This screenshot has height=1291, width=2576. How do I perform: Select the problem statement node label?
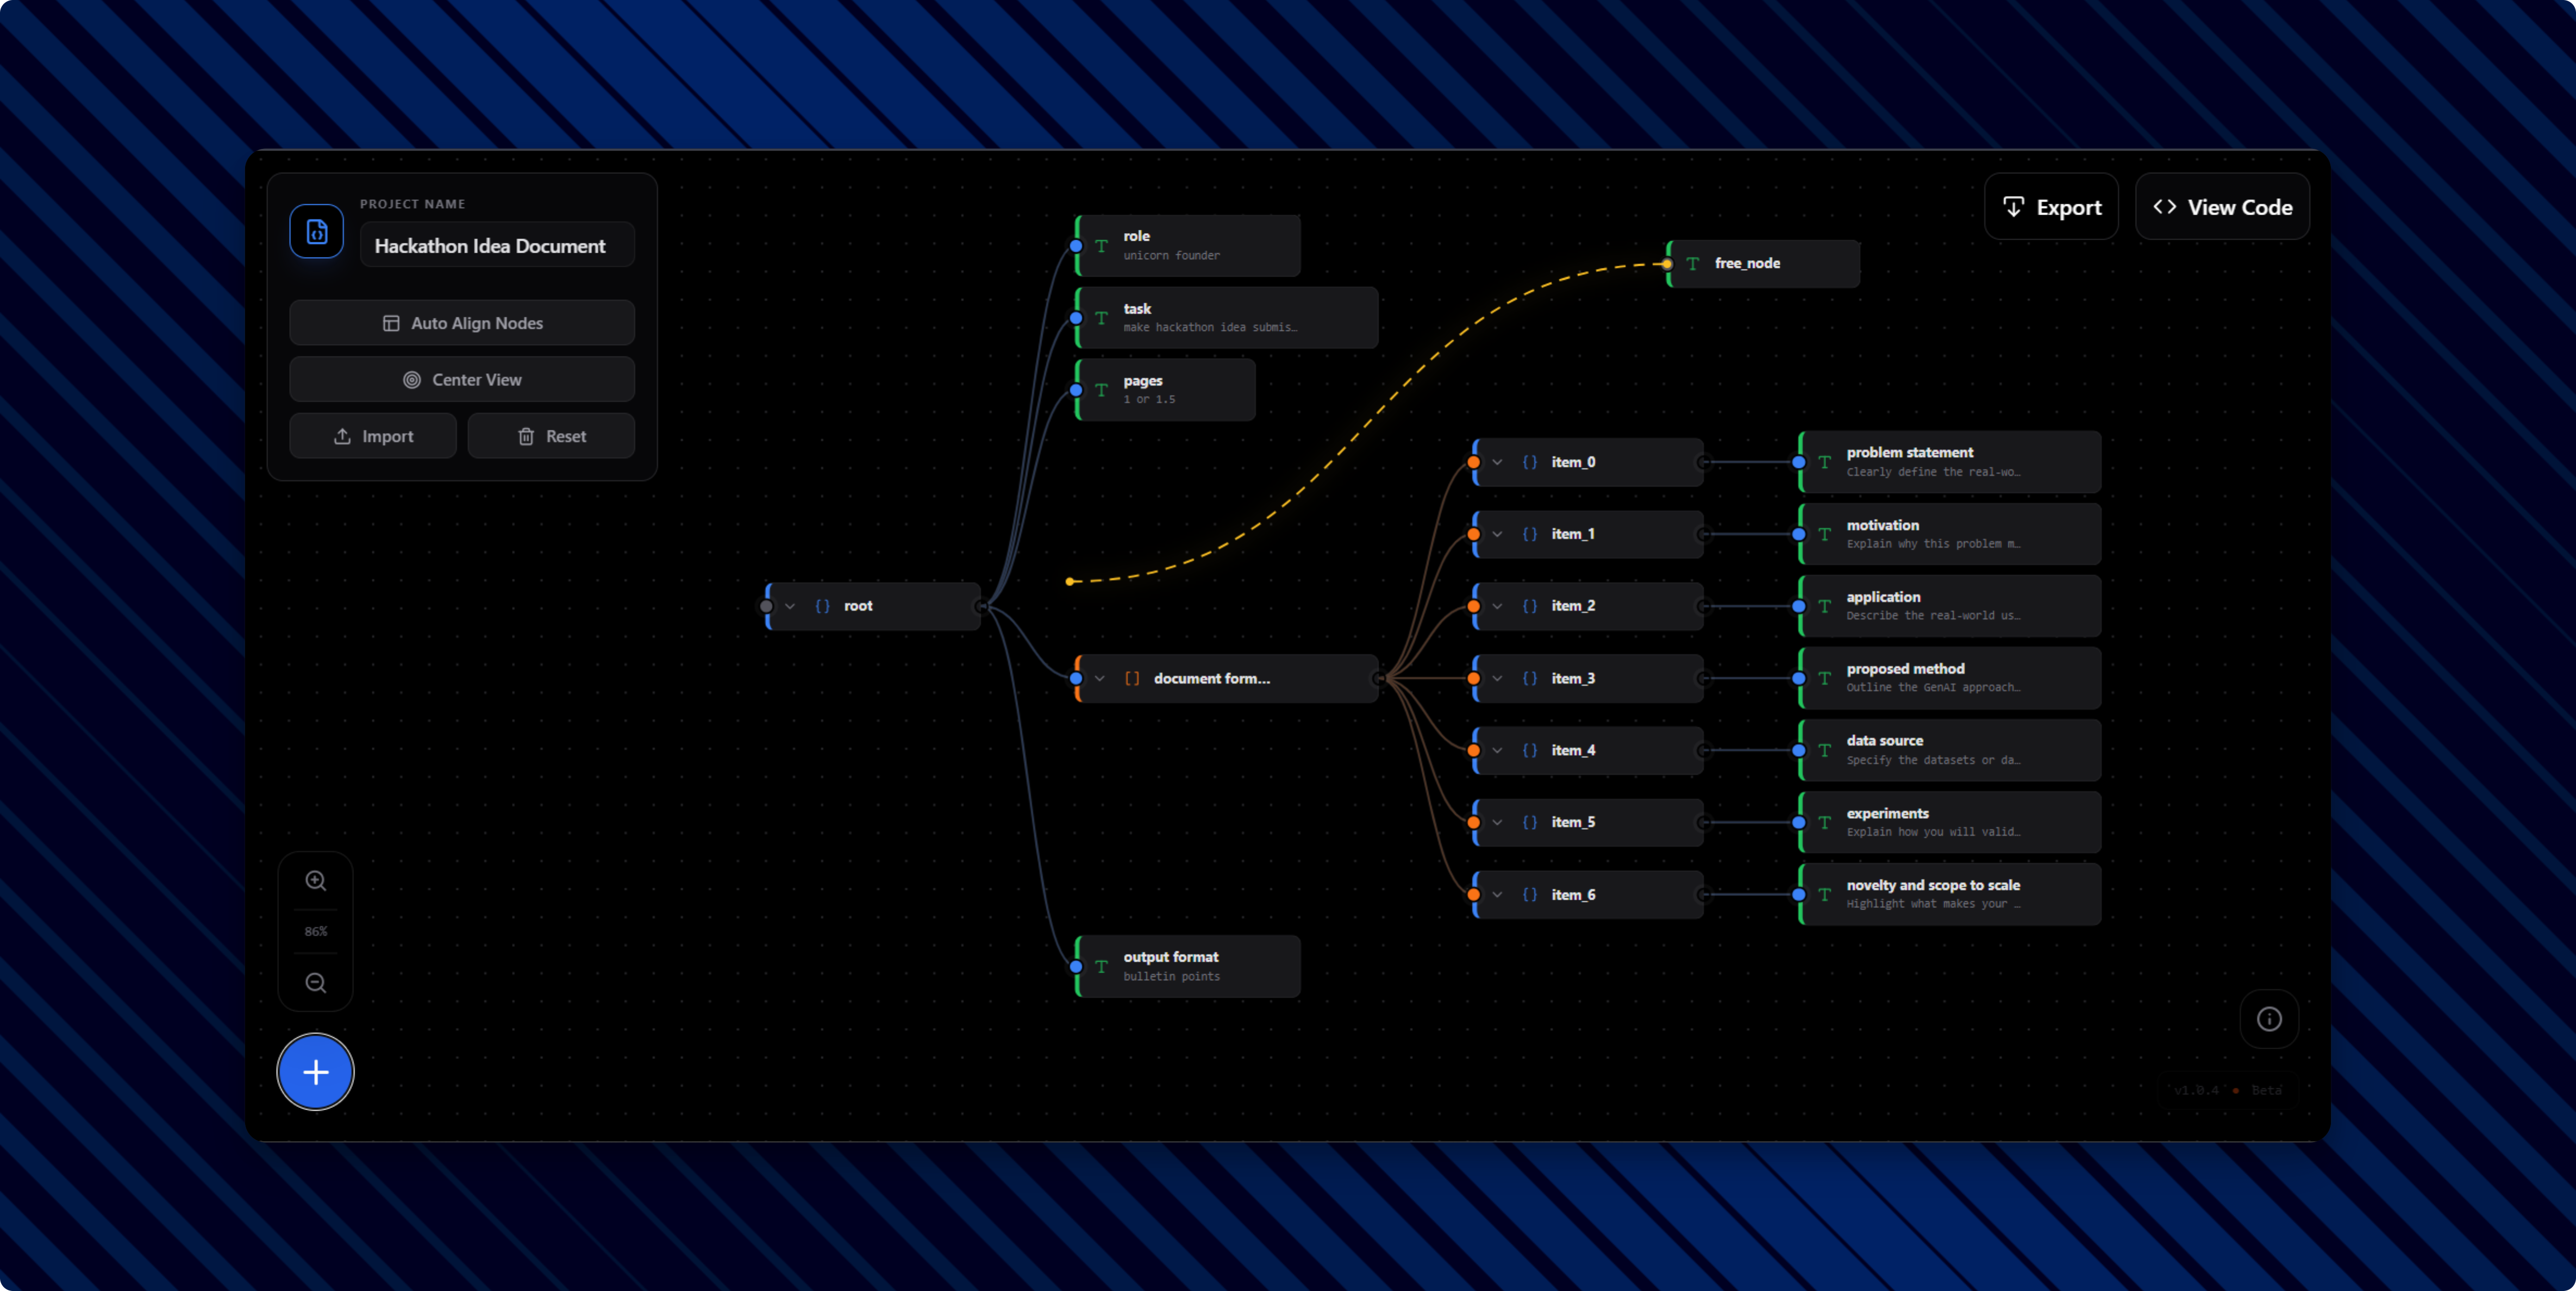(x=1910, y=453)
